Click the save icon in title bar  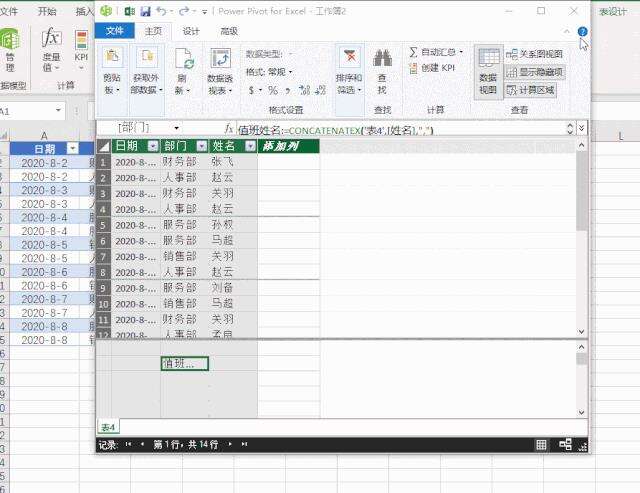[146, 11]
